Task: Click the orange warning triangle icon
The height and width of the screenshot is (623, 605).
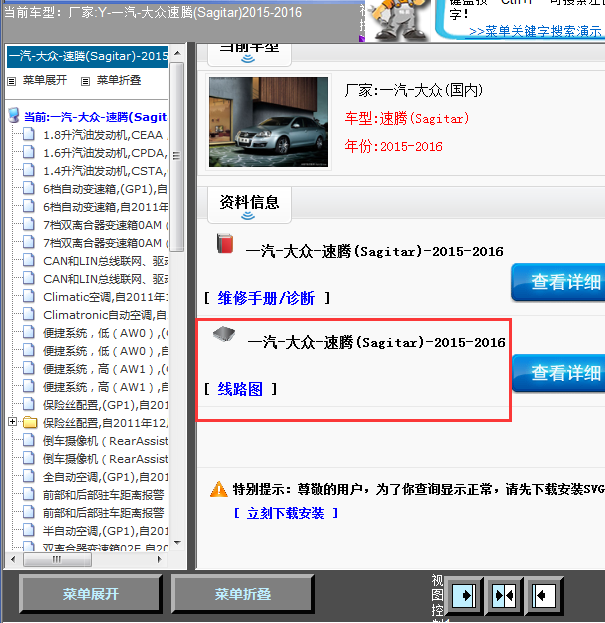Action: pyautogui.click(x=218, y=490)
